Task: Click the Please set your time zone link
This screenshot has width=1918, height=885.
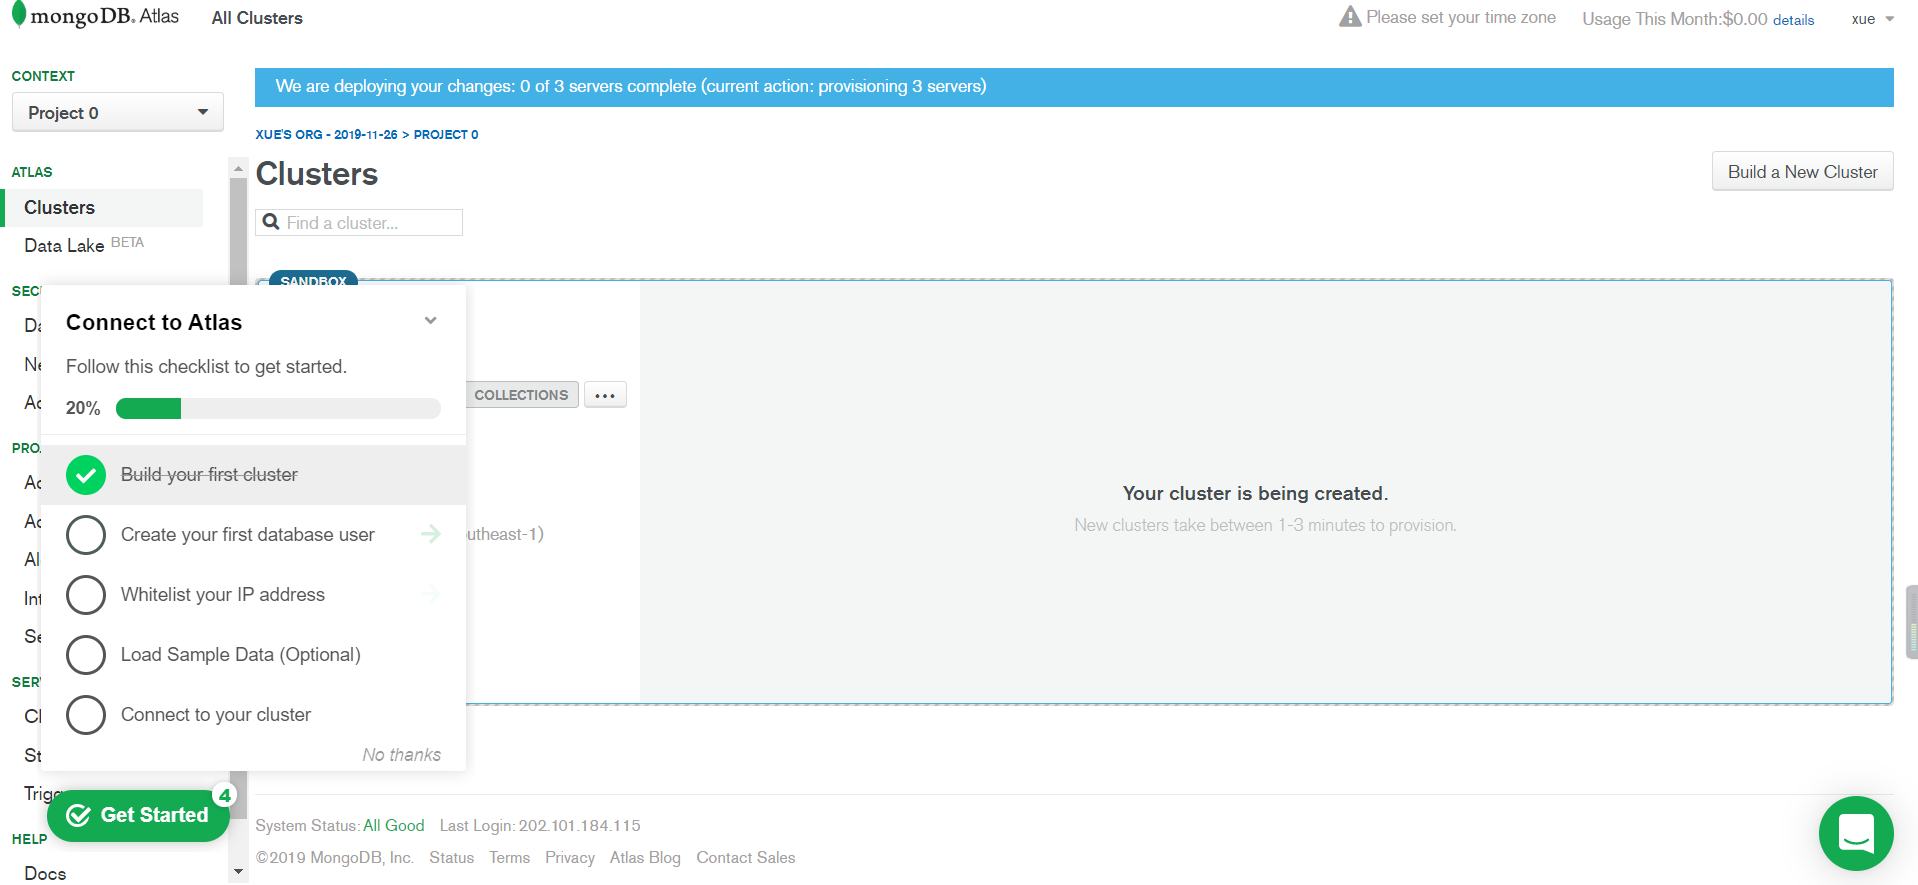Action: [1461, 17]
